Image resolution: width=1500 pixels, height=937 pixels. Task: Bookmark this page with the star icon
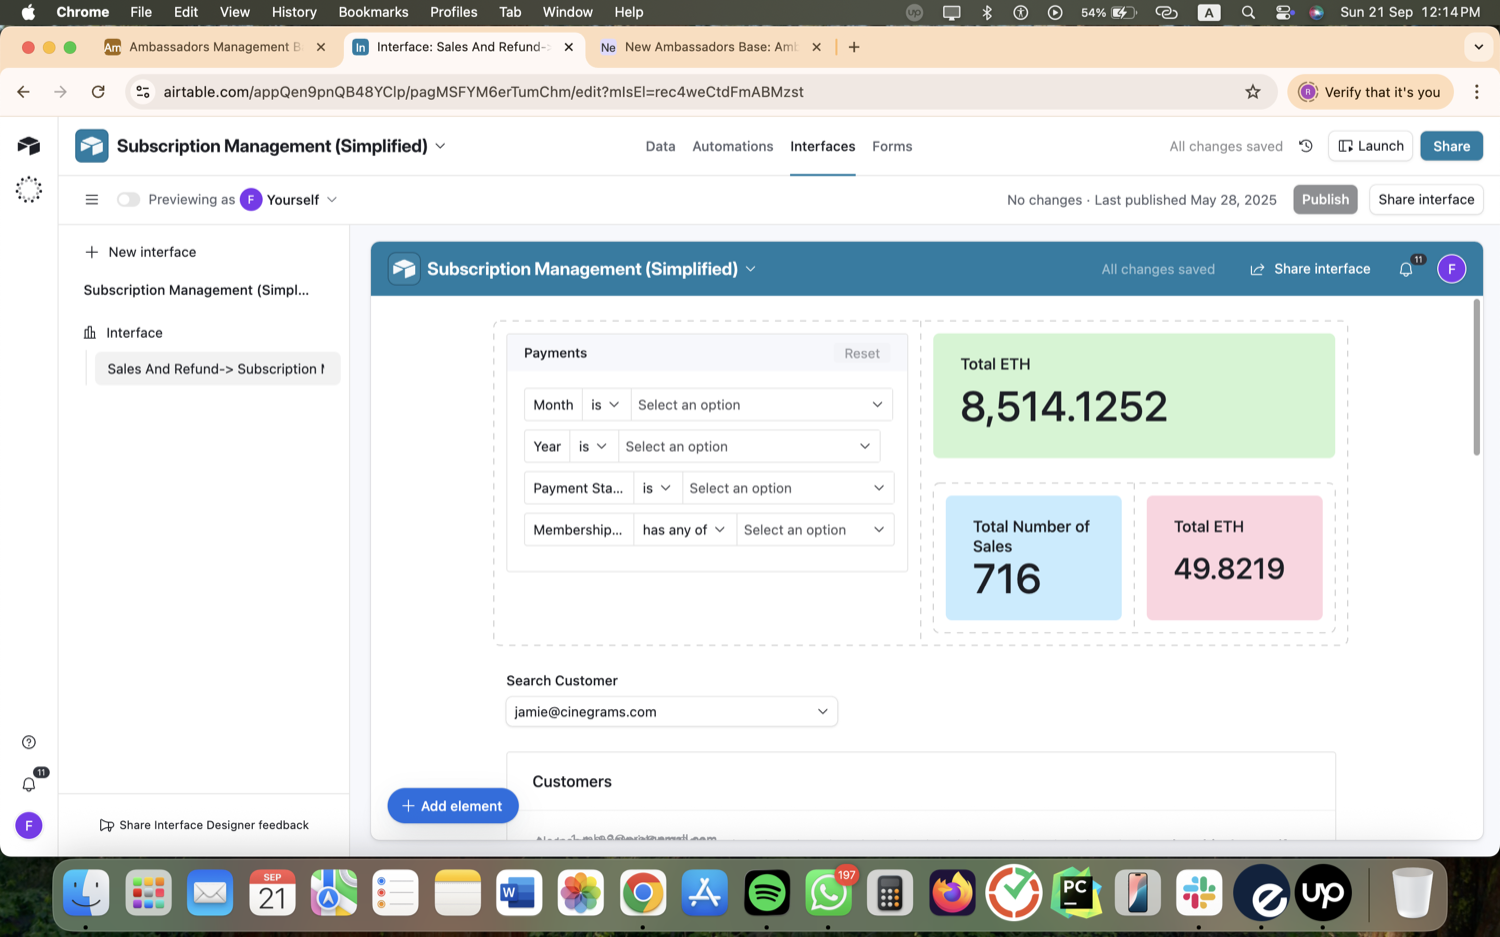tap(1253, 92)
